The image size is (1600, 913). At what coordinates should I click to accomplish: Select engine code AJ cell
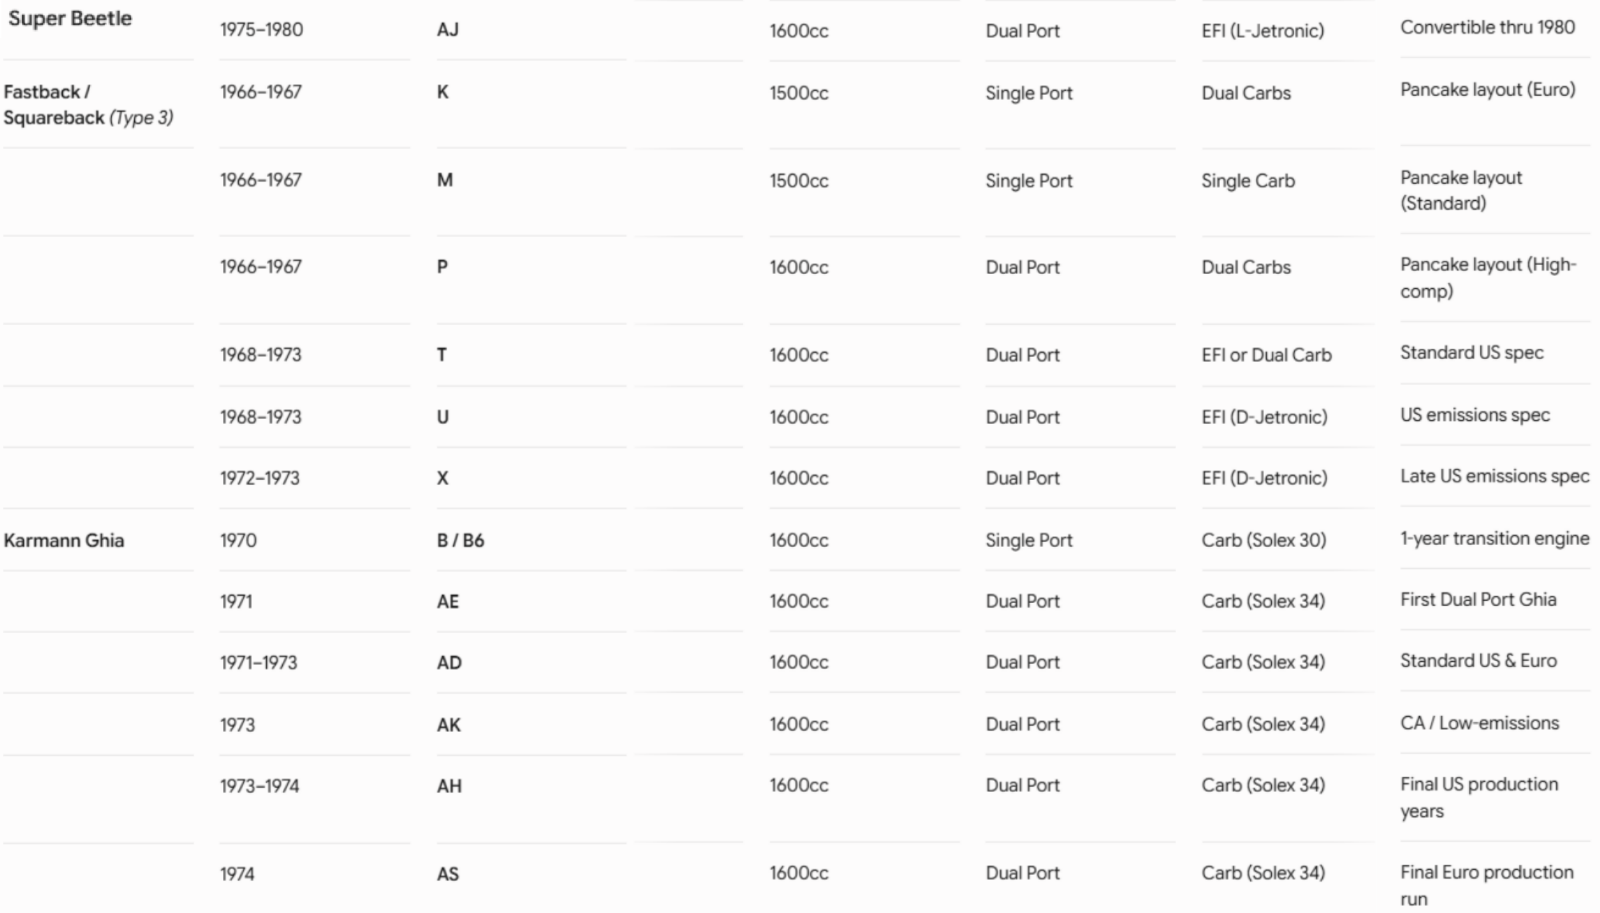click(x=448, y=30)
